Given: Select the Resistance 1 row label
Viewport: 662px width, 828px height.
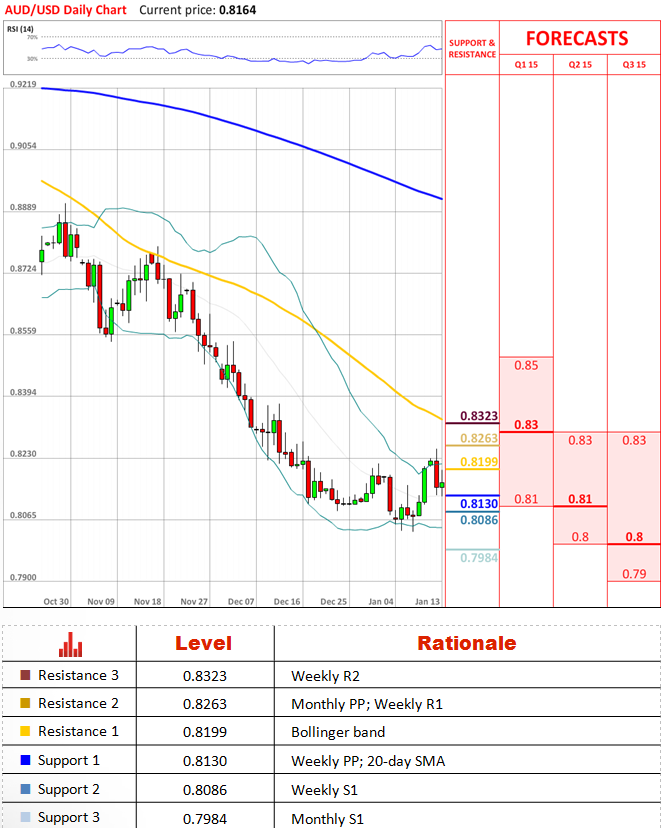Looking at the screenshot, I should [78, 731].
